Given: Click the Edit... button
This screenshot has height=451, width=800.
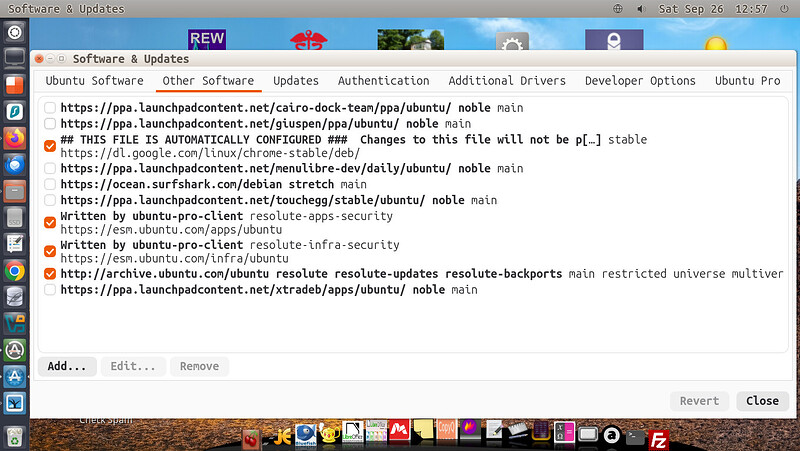Looking at the screenshot, I should pos(133,366).
